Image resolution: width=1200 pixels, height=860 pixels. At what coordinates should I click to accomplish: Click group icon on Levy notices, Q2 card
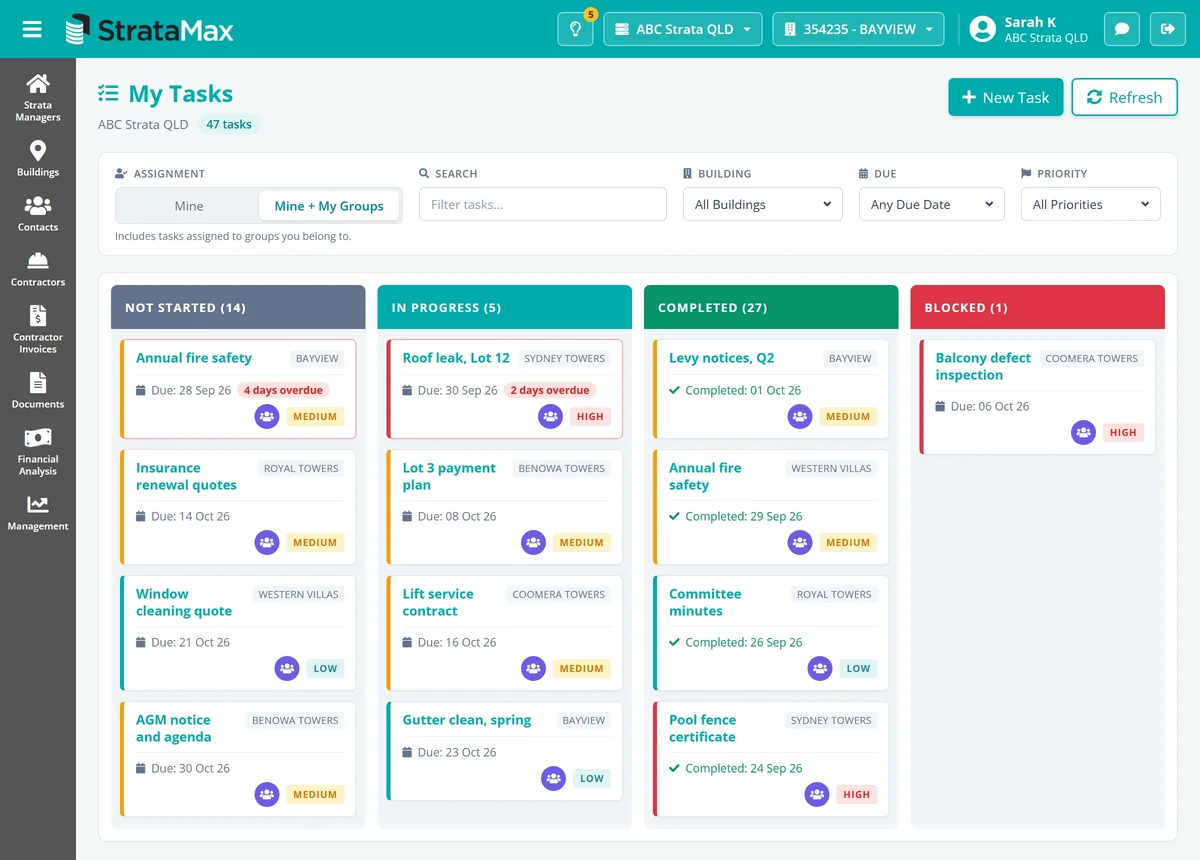coord(800,417)
